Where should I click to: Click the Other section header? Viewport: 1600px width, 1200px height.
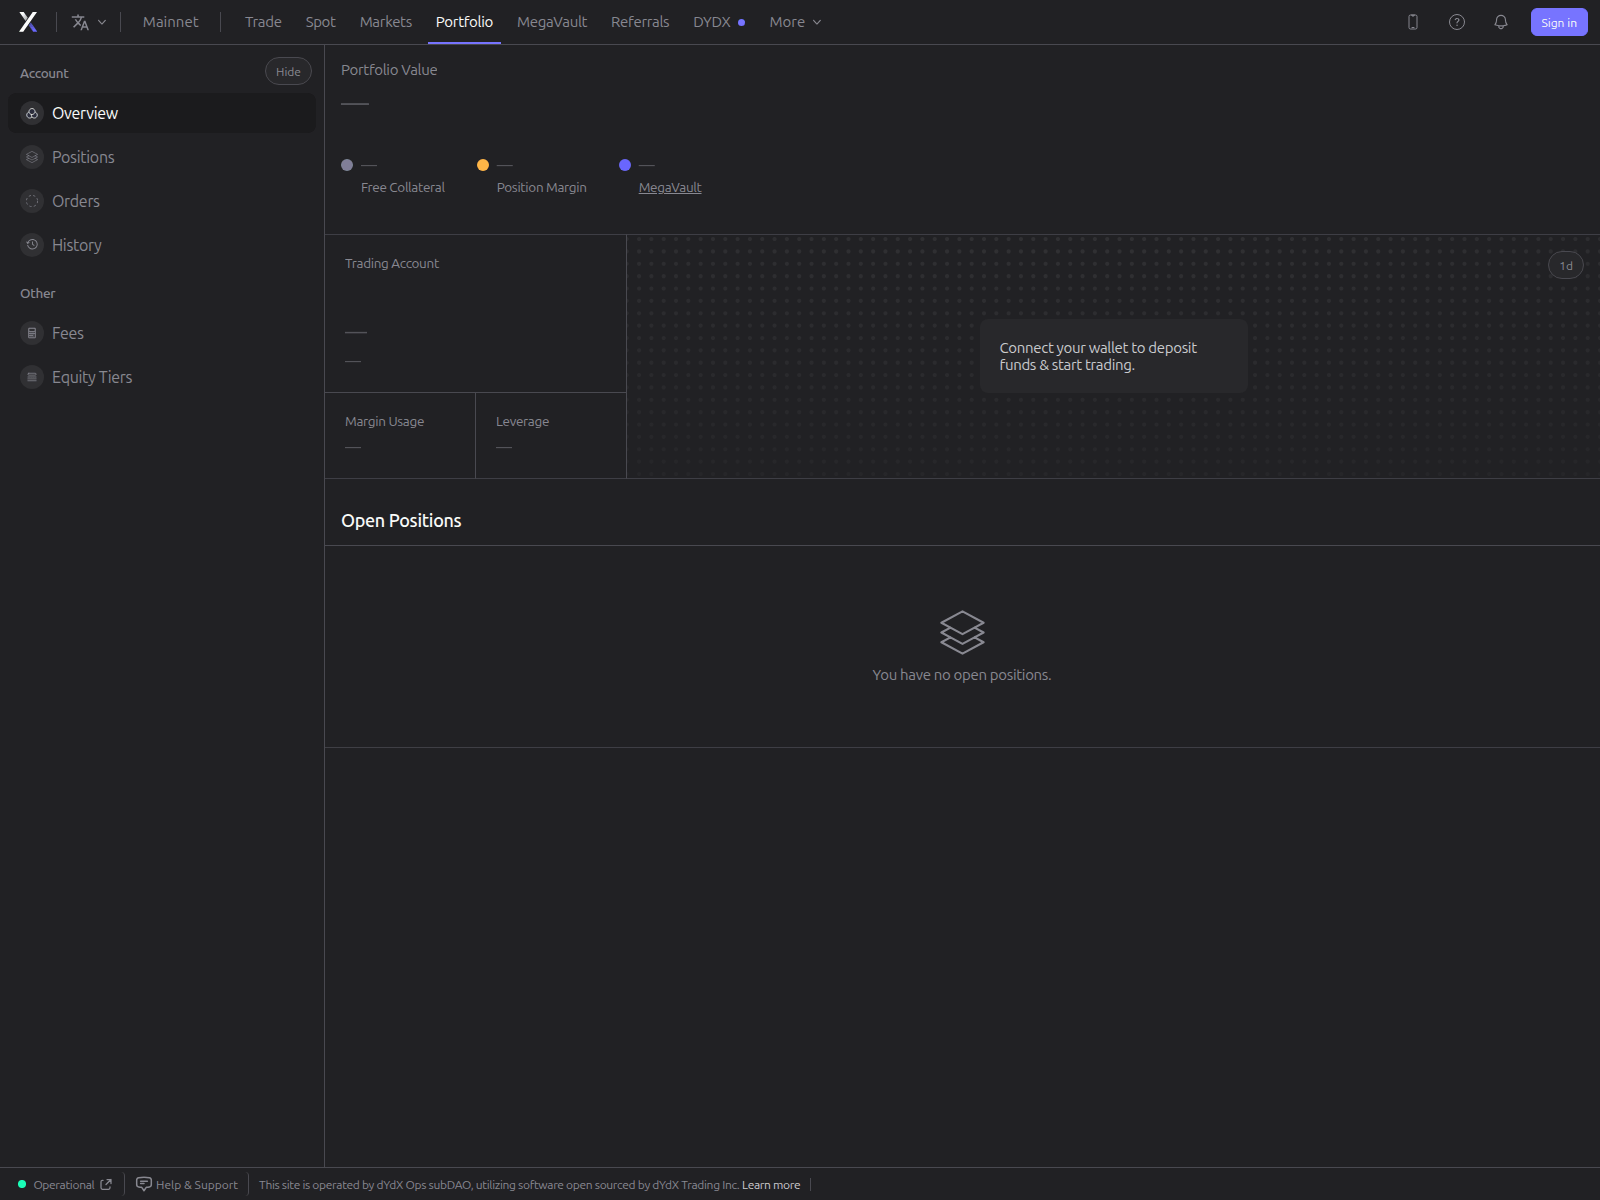tap(38, 293)
